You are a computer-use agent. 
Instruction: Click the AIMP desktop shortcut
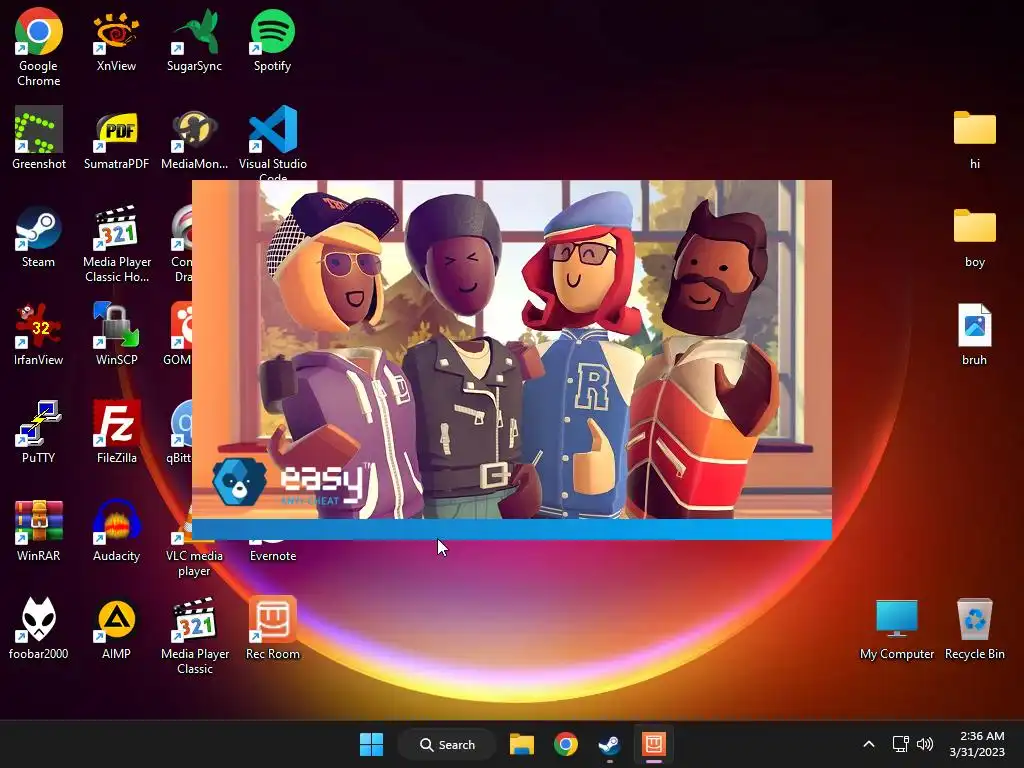(116, 628)
